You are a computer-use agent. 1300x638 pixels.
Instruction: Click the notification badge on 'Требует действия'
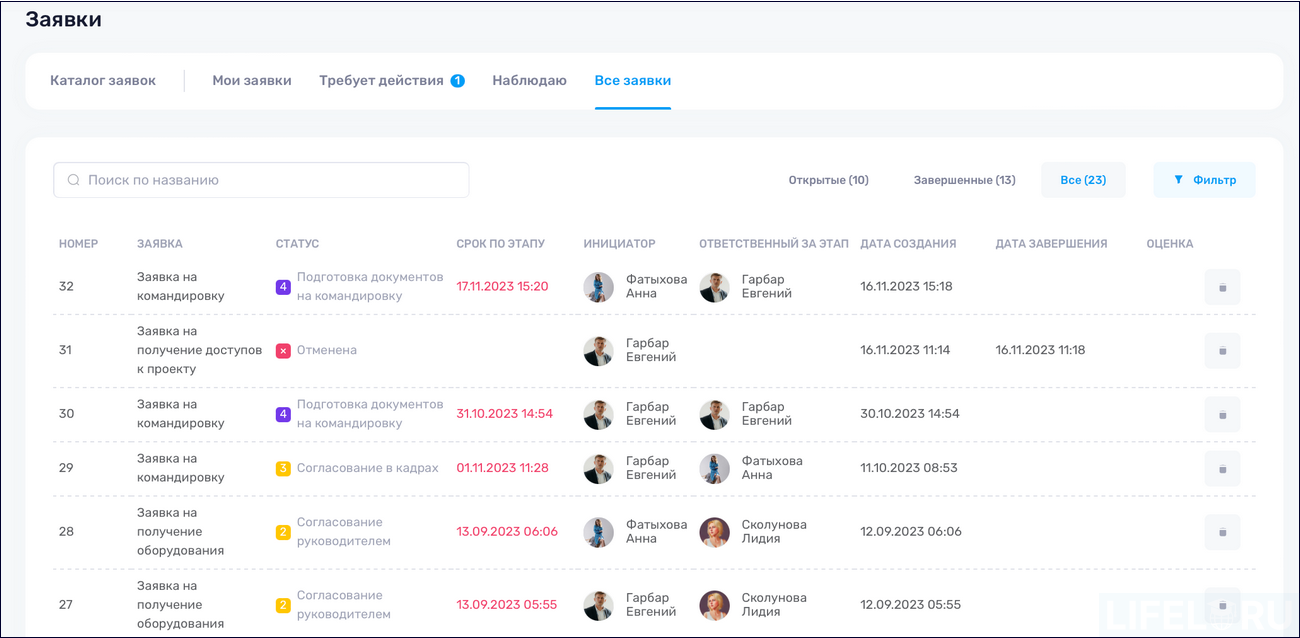coord(456,78)
